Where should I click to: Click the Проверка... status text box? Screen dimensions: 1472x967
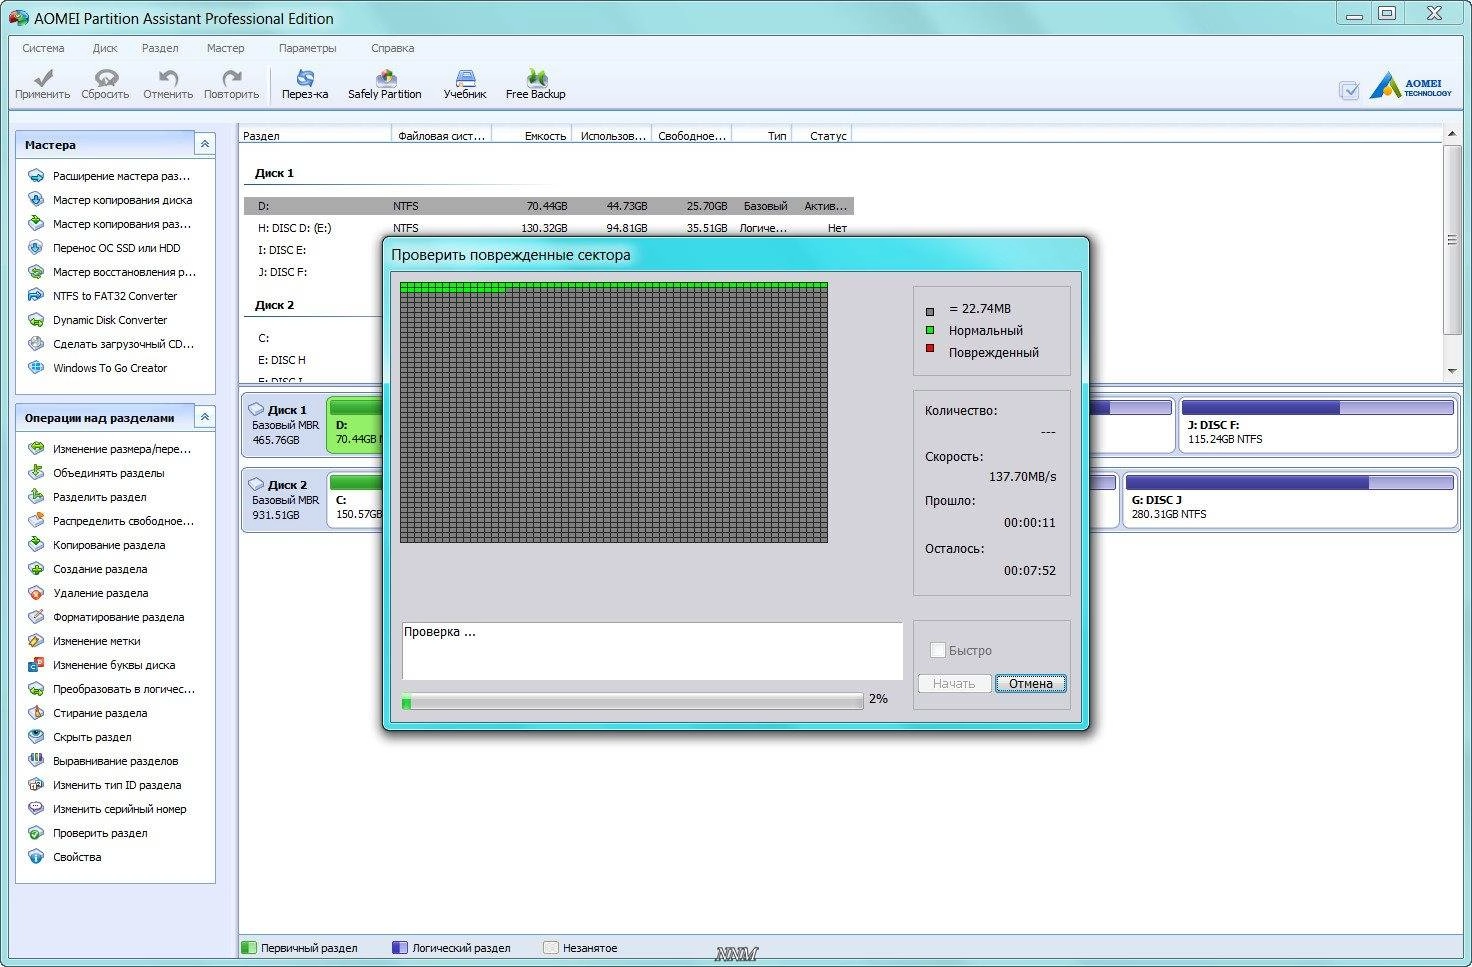652,651
